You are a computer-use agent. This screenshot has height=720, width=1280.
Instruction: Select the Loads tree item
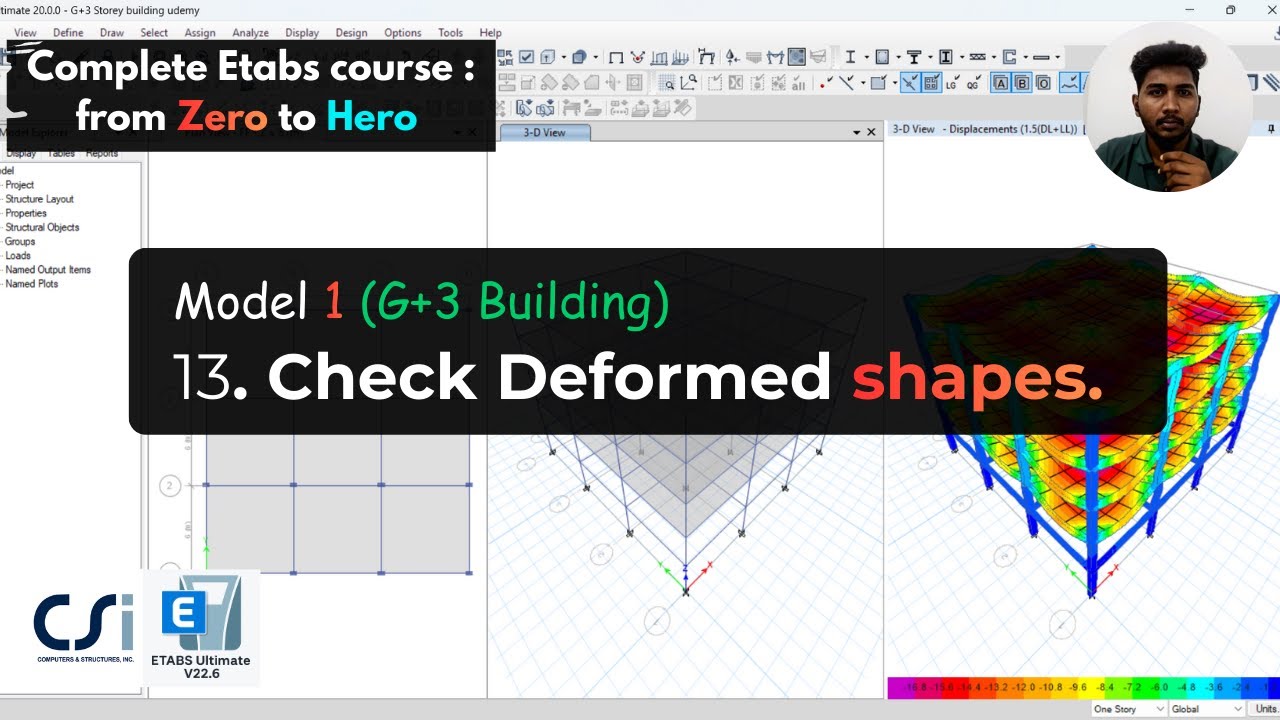(18, 255)
